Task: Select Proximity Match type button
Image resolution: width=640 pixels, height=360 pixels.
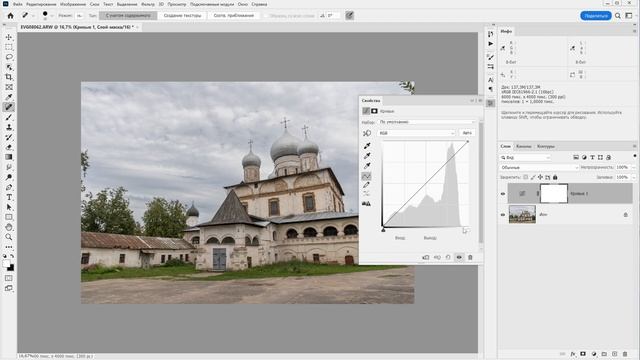Action: 233,16
